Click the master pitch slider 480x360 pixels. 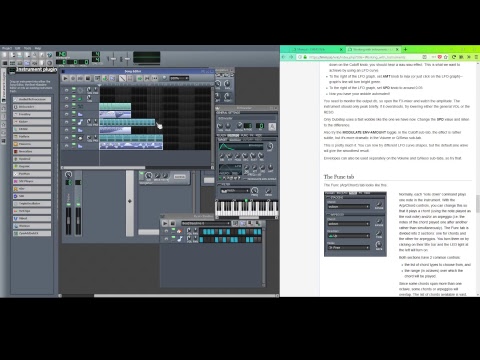[127, 59]
